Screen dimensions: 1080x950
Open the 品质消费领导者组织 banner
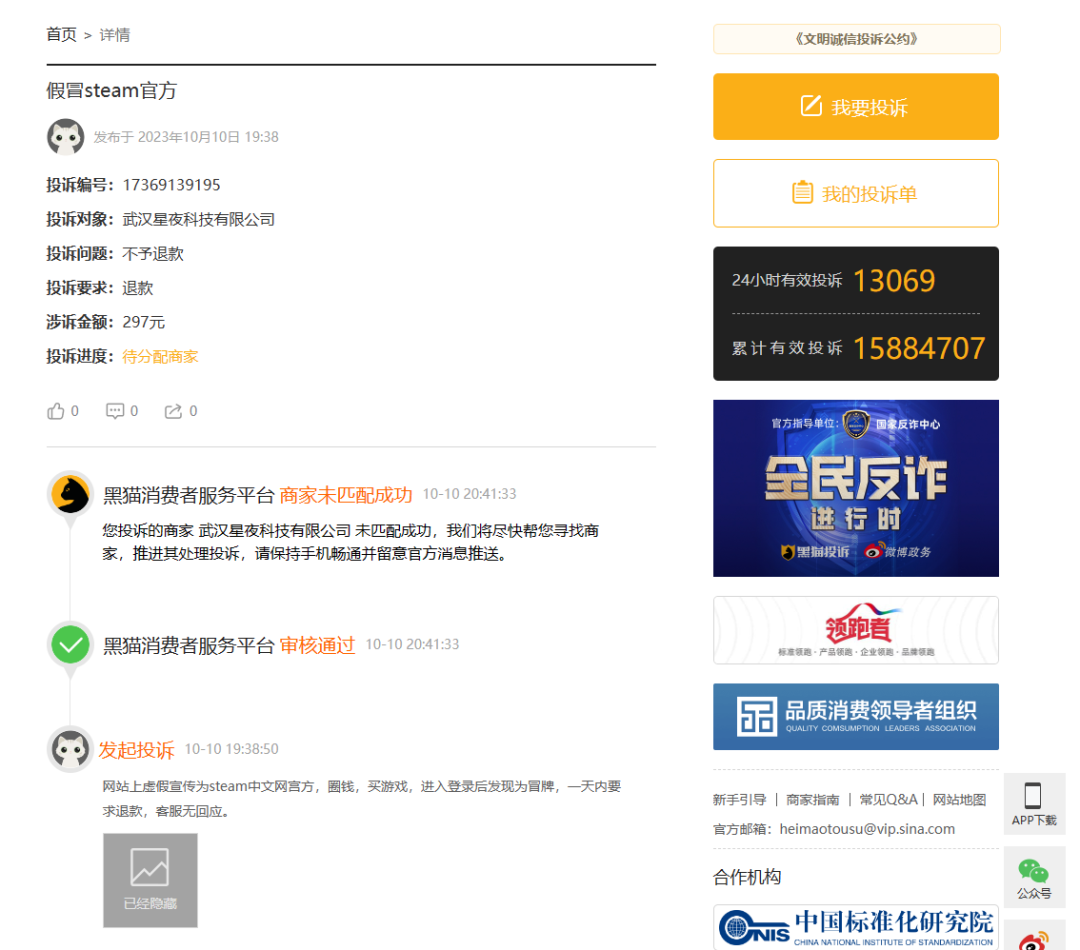(x=855, y=716)
